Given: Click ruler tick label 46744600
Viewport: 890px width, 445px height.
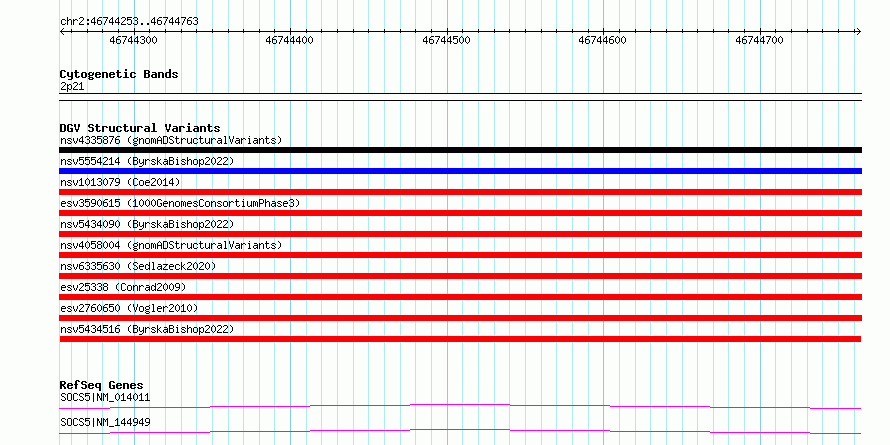Looking at the screenshot, I should tap(602, 40).
